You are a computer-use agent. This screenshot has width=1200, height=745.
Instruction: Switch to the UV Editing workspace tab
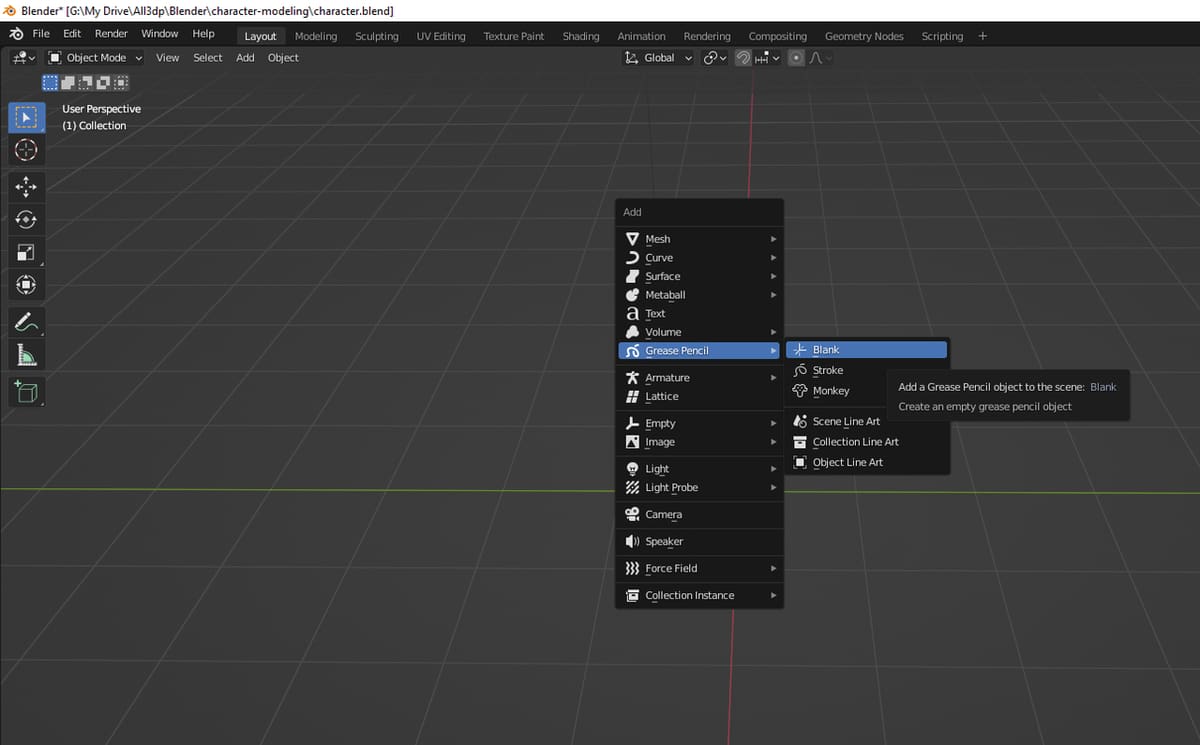441,36
